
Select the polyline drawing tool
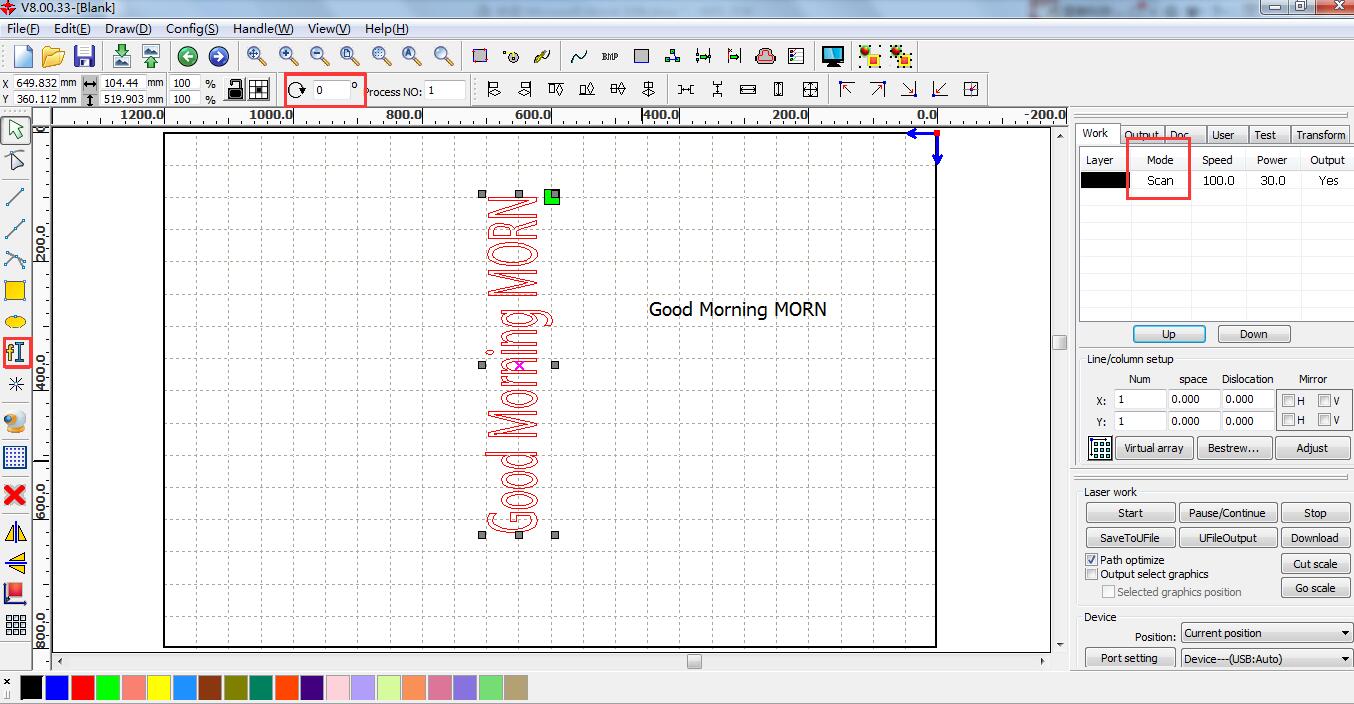[15, 229]
